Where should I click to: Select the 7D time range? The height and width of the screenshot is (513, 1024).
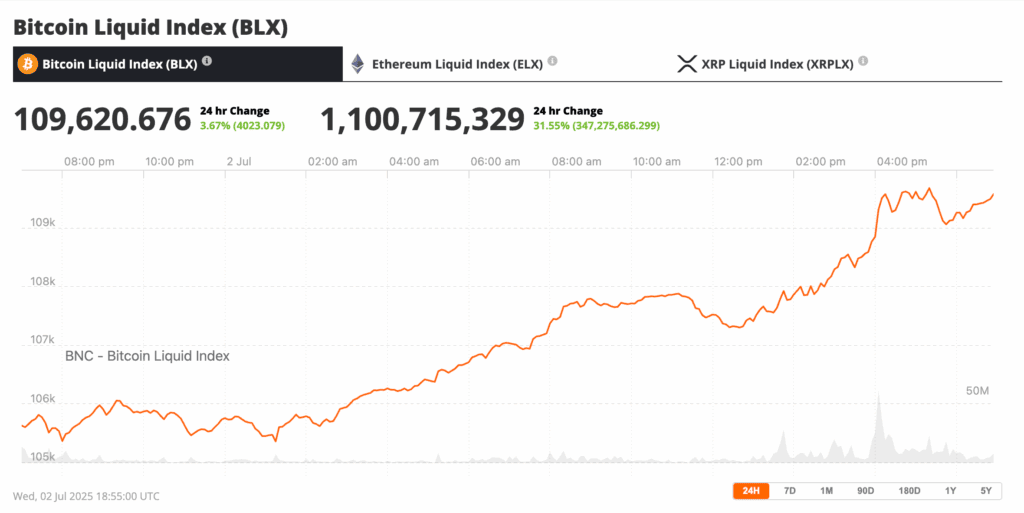pyautogui.click(x=790, y=491)
